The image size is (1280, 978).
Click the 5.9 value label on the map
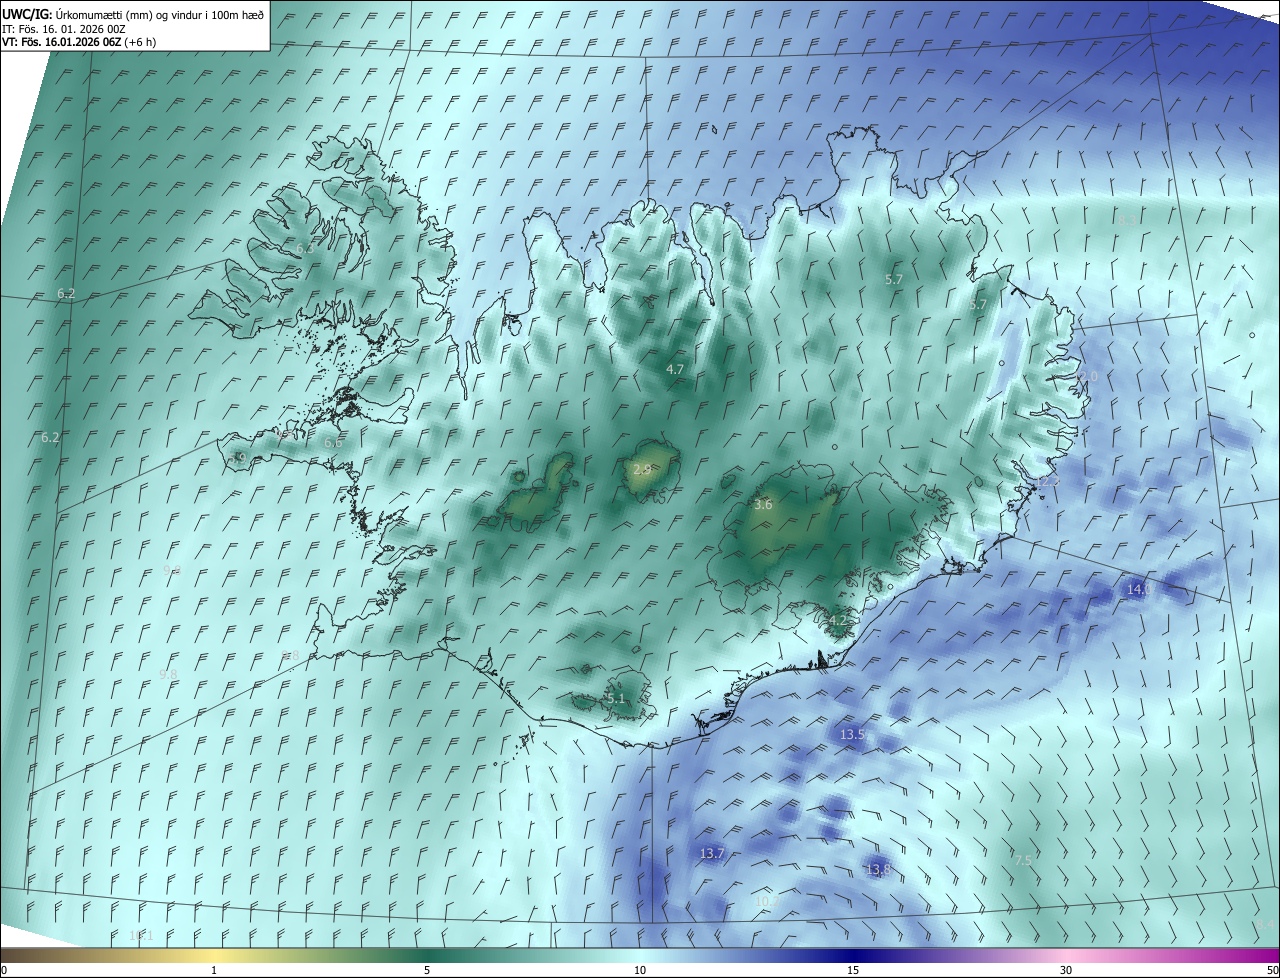tap(238, 458)
